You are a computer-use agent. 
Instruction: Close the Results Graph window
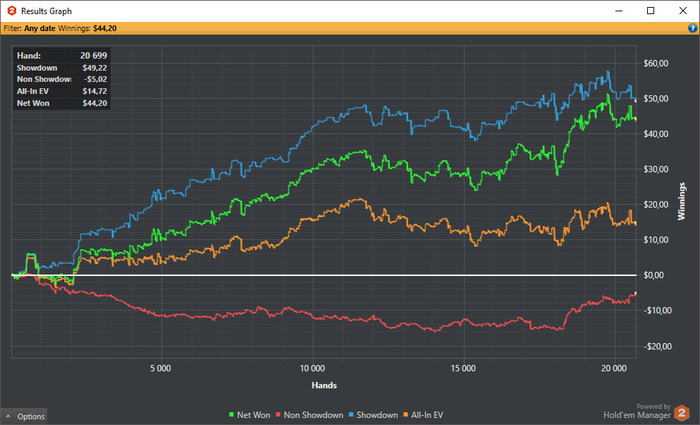click(x=683, y=11)
